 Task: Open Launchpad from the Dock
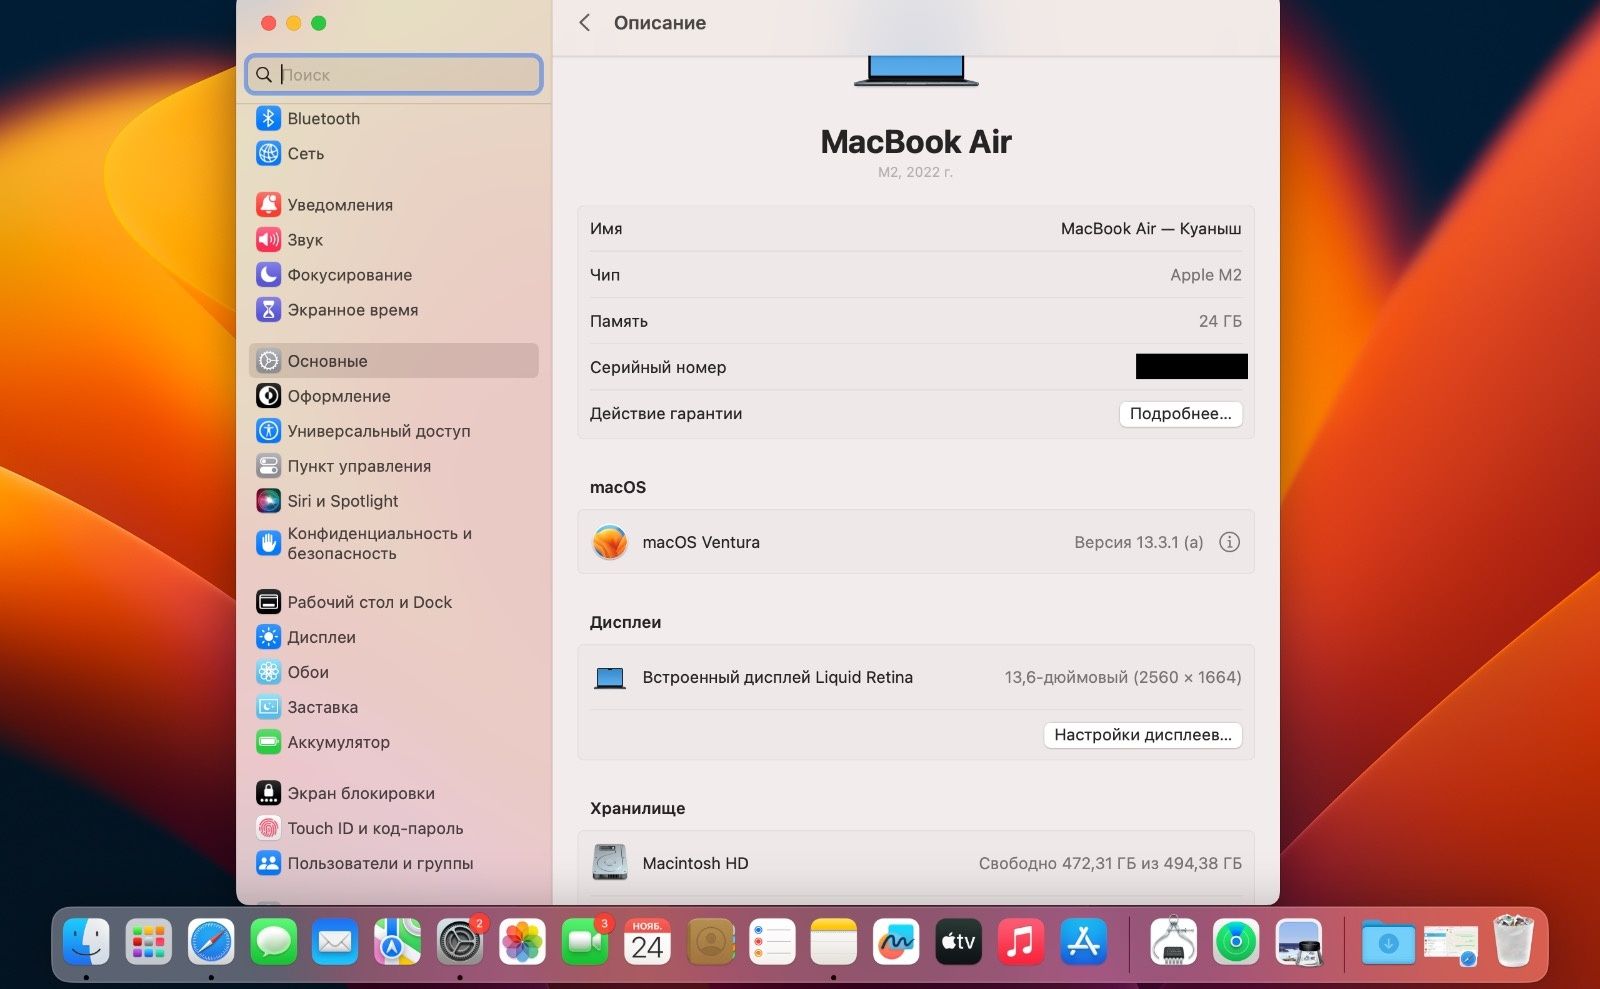tap(149, 941)
